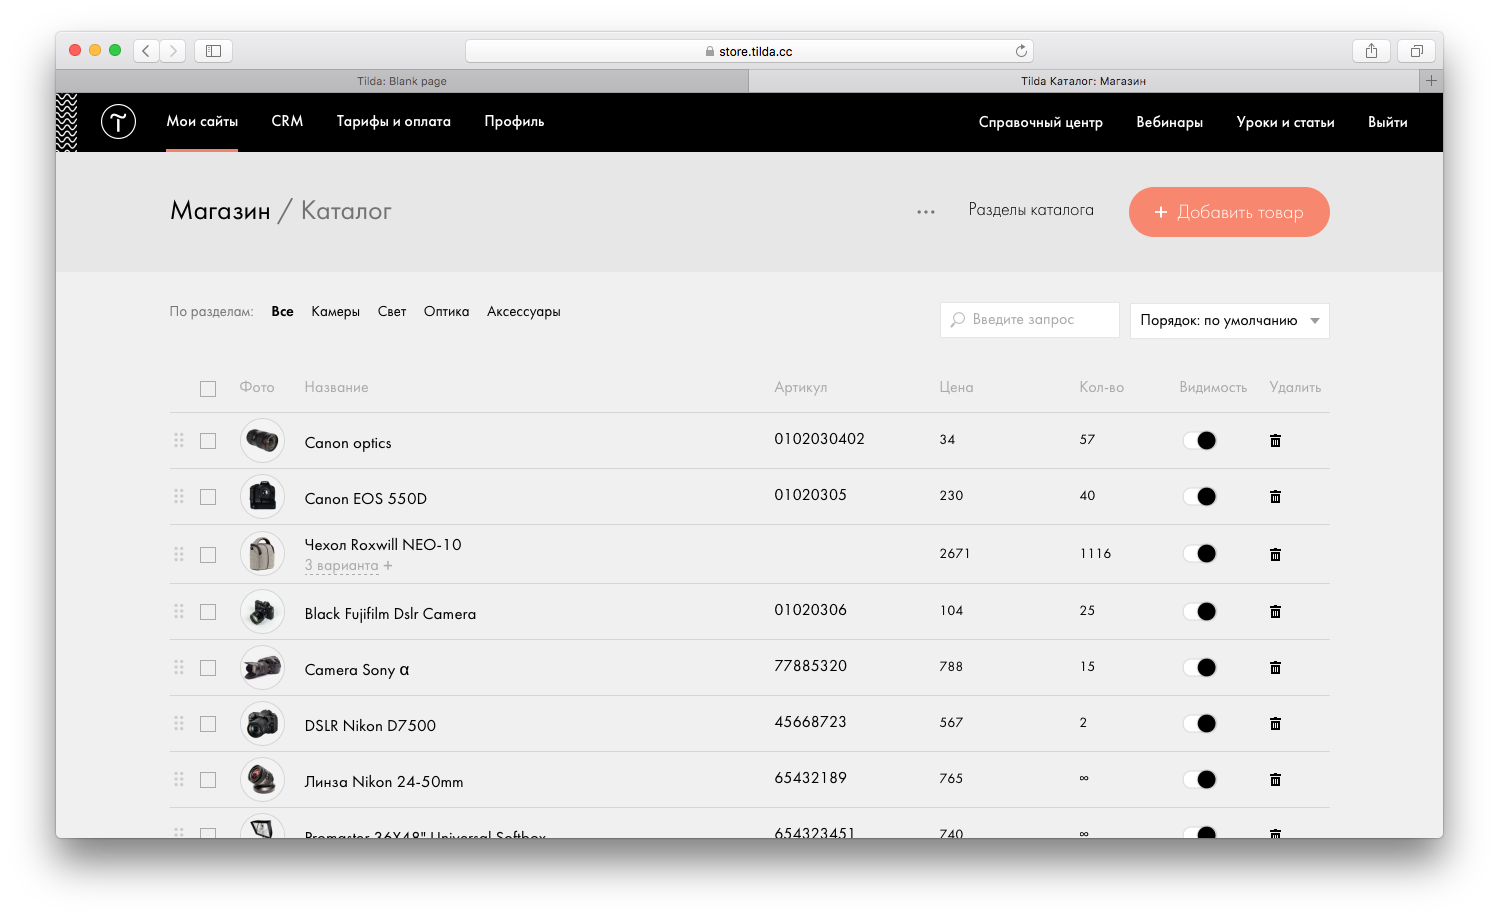Select checkbox for Линза Nikon 24-50mm
Viewport: 1499px width, 918px height.
[x=208, y=780]
